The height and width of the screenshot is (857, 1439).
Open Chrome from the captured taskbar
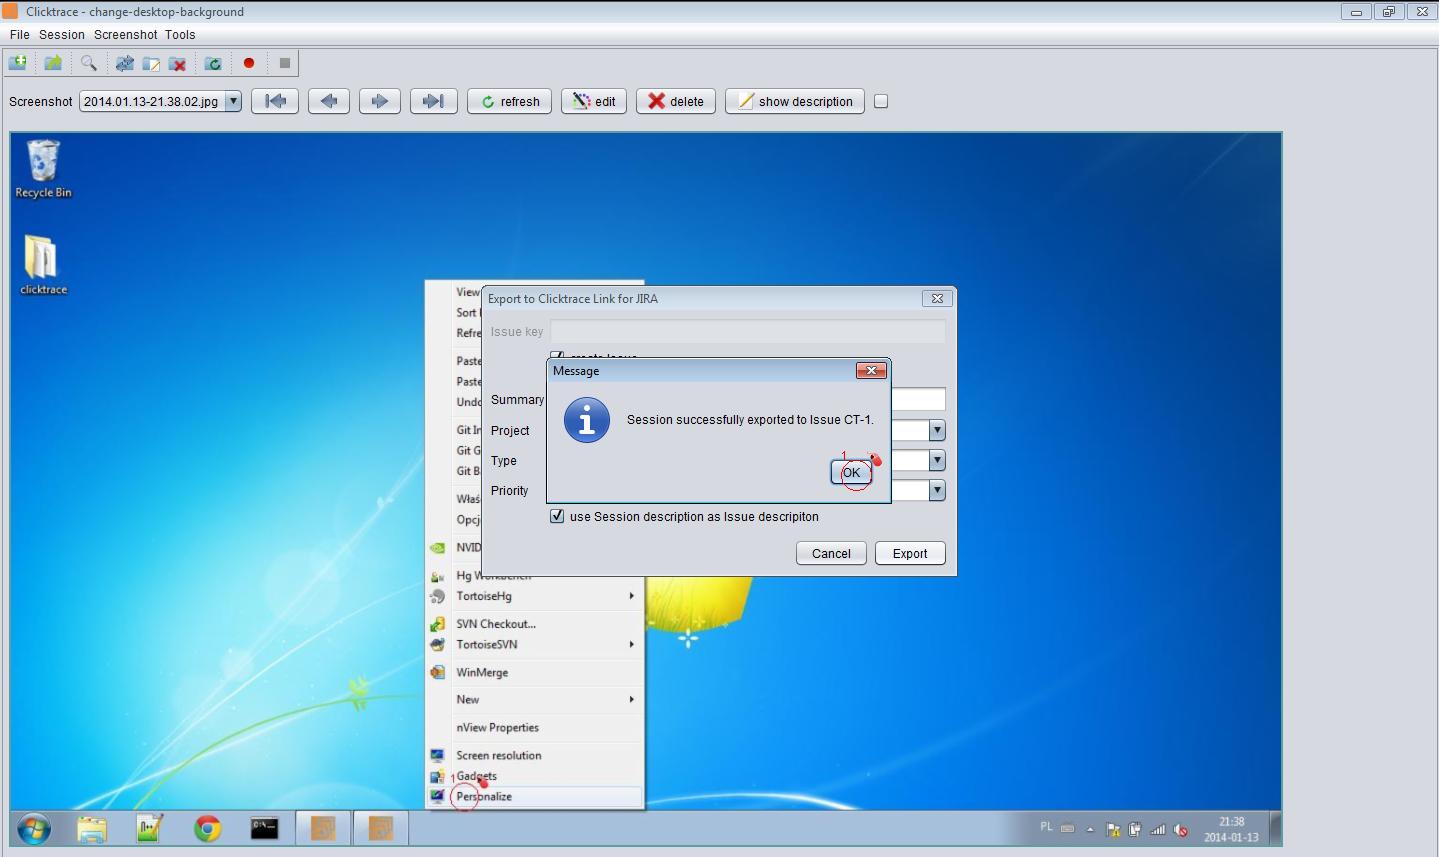pos(207,829)
